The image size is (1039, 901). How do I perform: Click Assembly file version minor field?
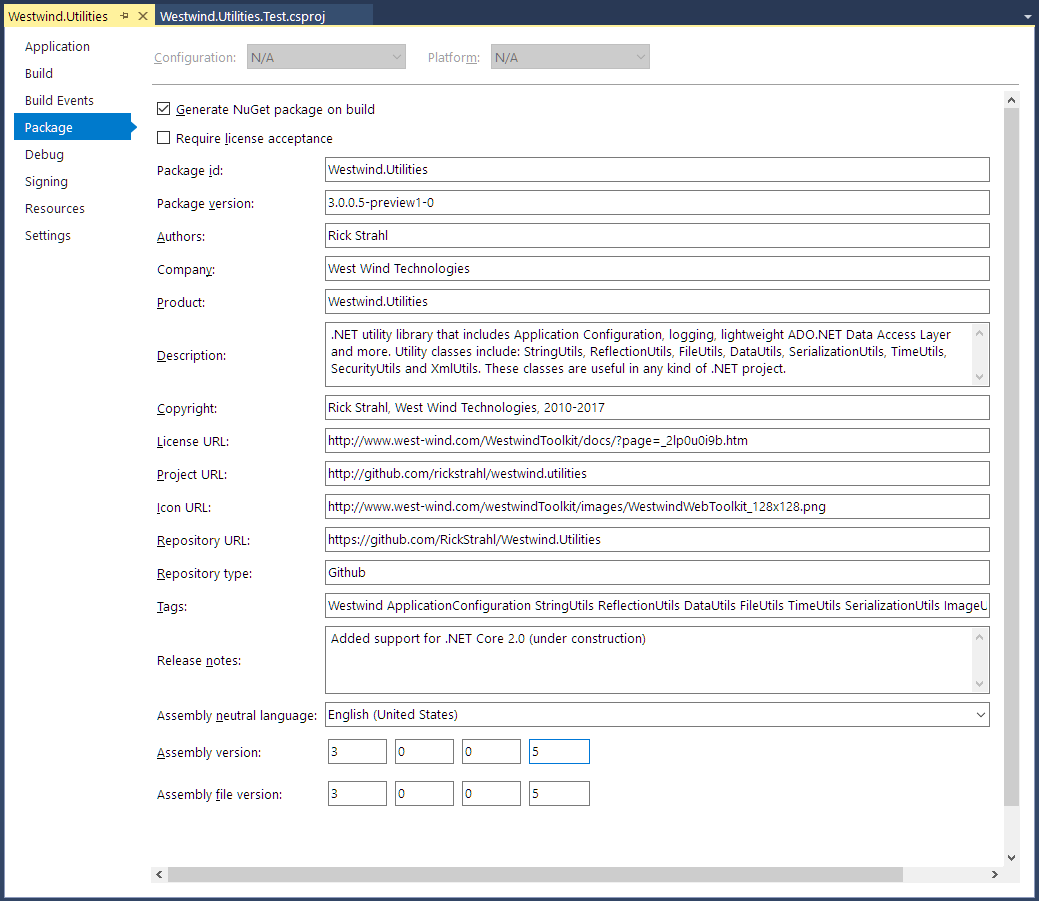424,794
